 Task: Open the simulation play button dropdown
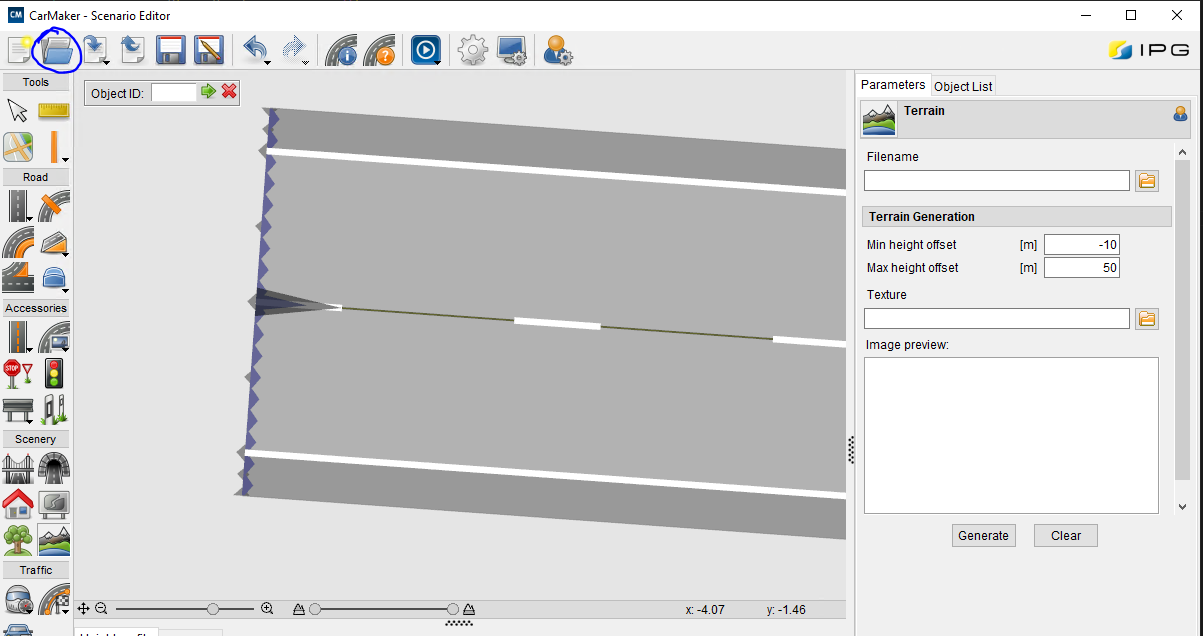point(438,64)
